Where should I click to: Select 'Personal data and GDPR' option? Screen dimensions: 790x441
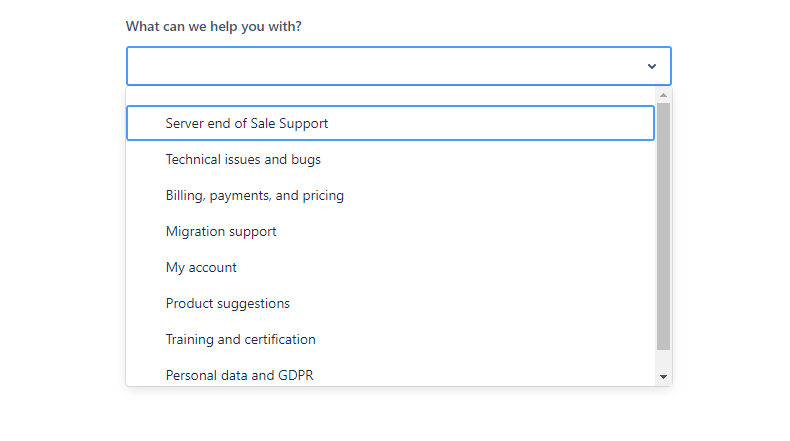(x=390, y=373)
